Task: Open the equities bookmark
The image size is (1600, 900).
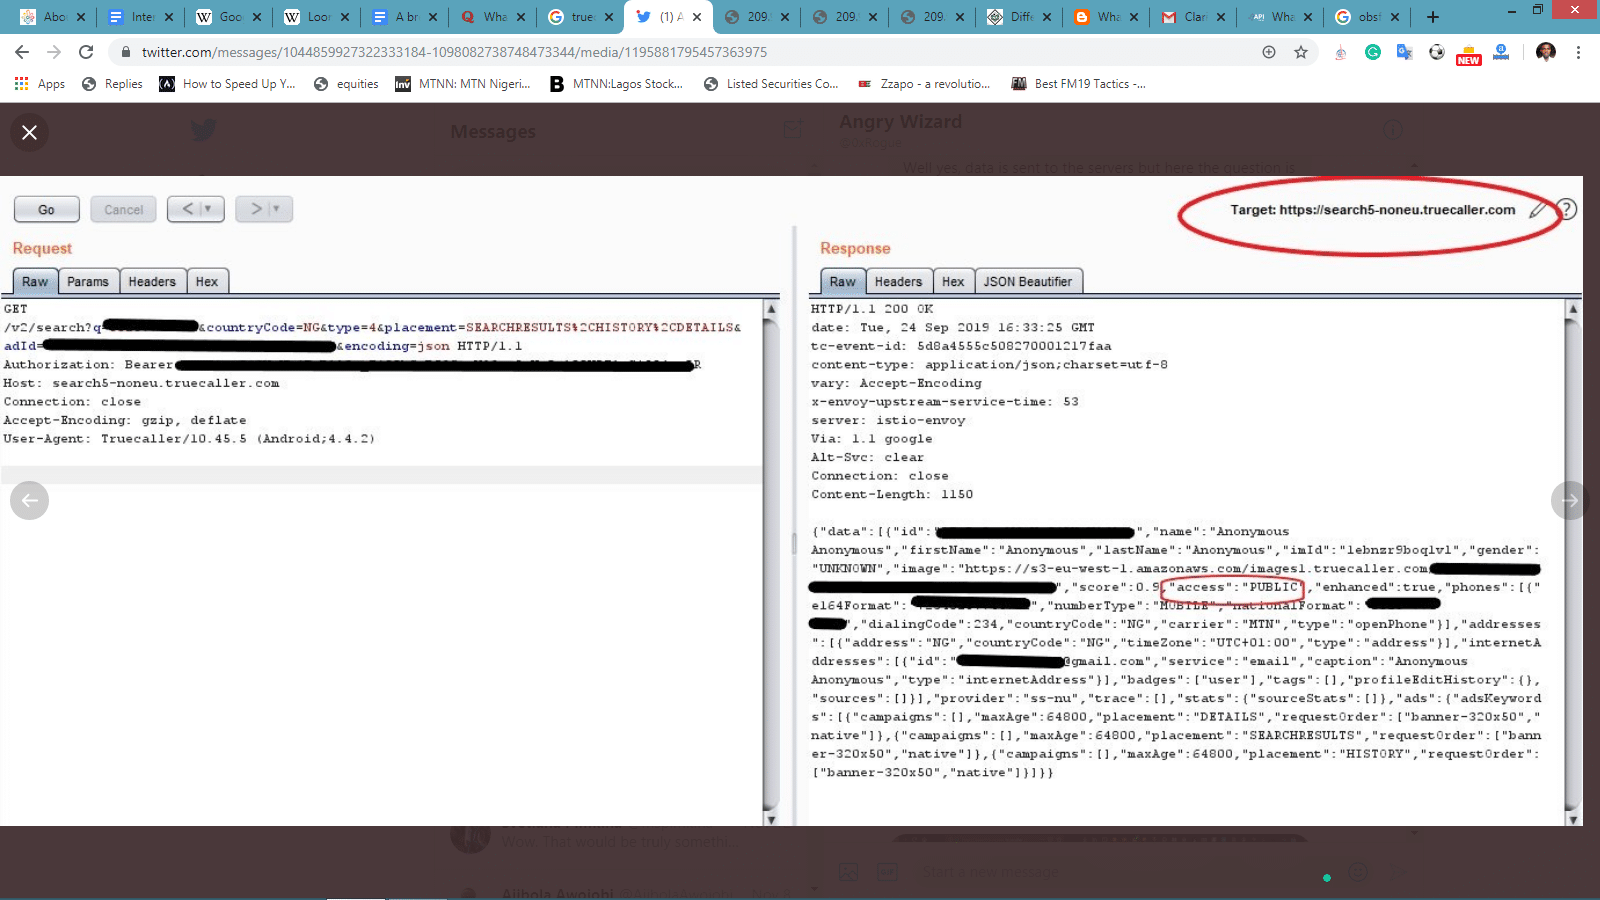Action: [346, 84]
